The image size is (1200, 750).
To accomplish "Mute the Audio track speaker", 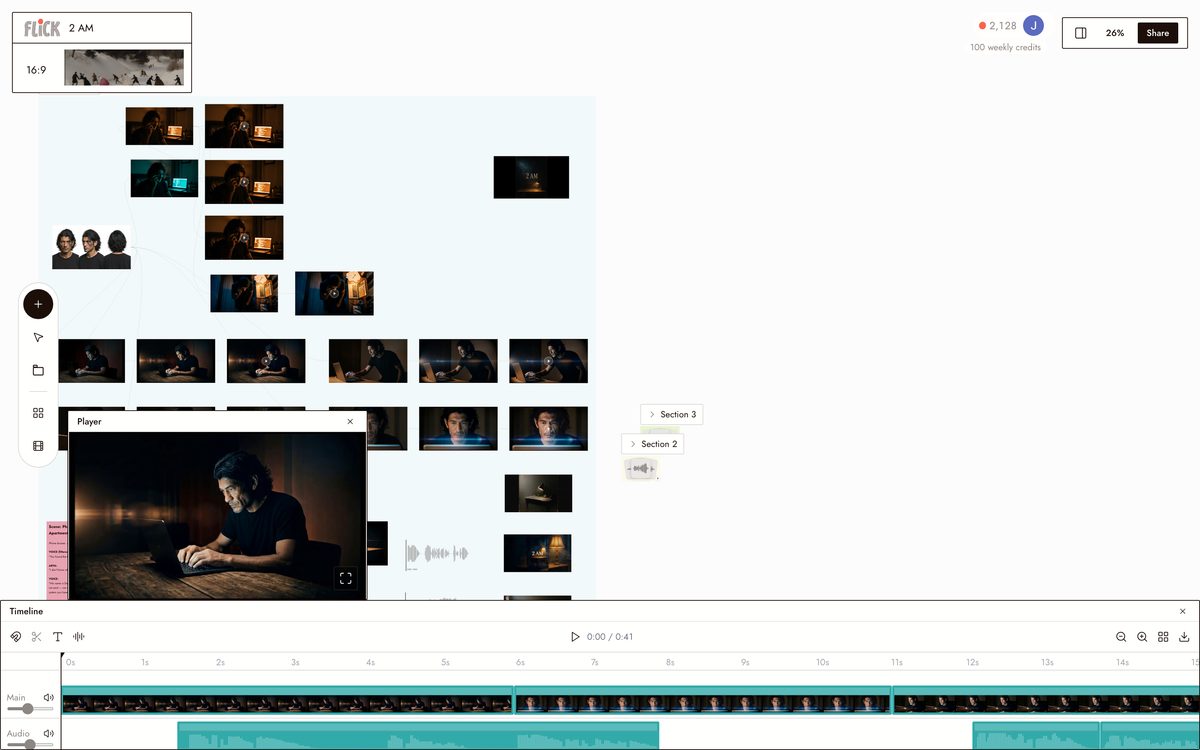I will point(48,733).
